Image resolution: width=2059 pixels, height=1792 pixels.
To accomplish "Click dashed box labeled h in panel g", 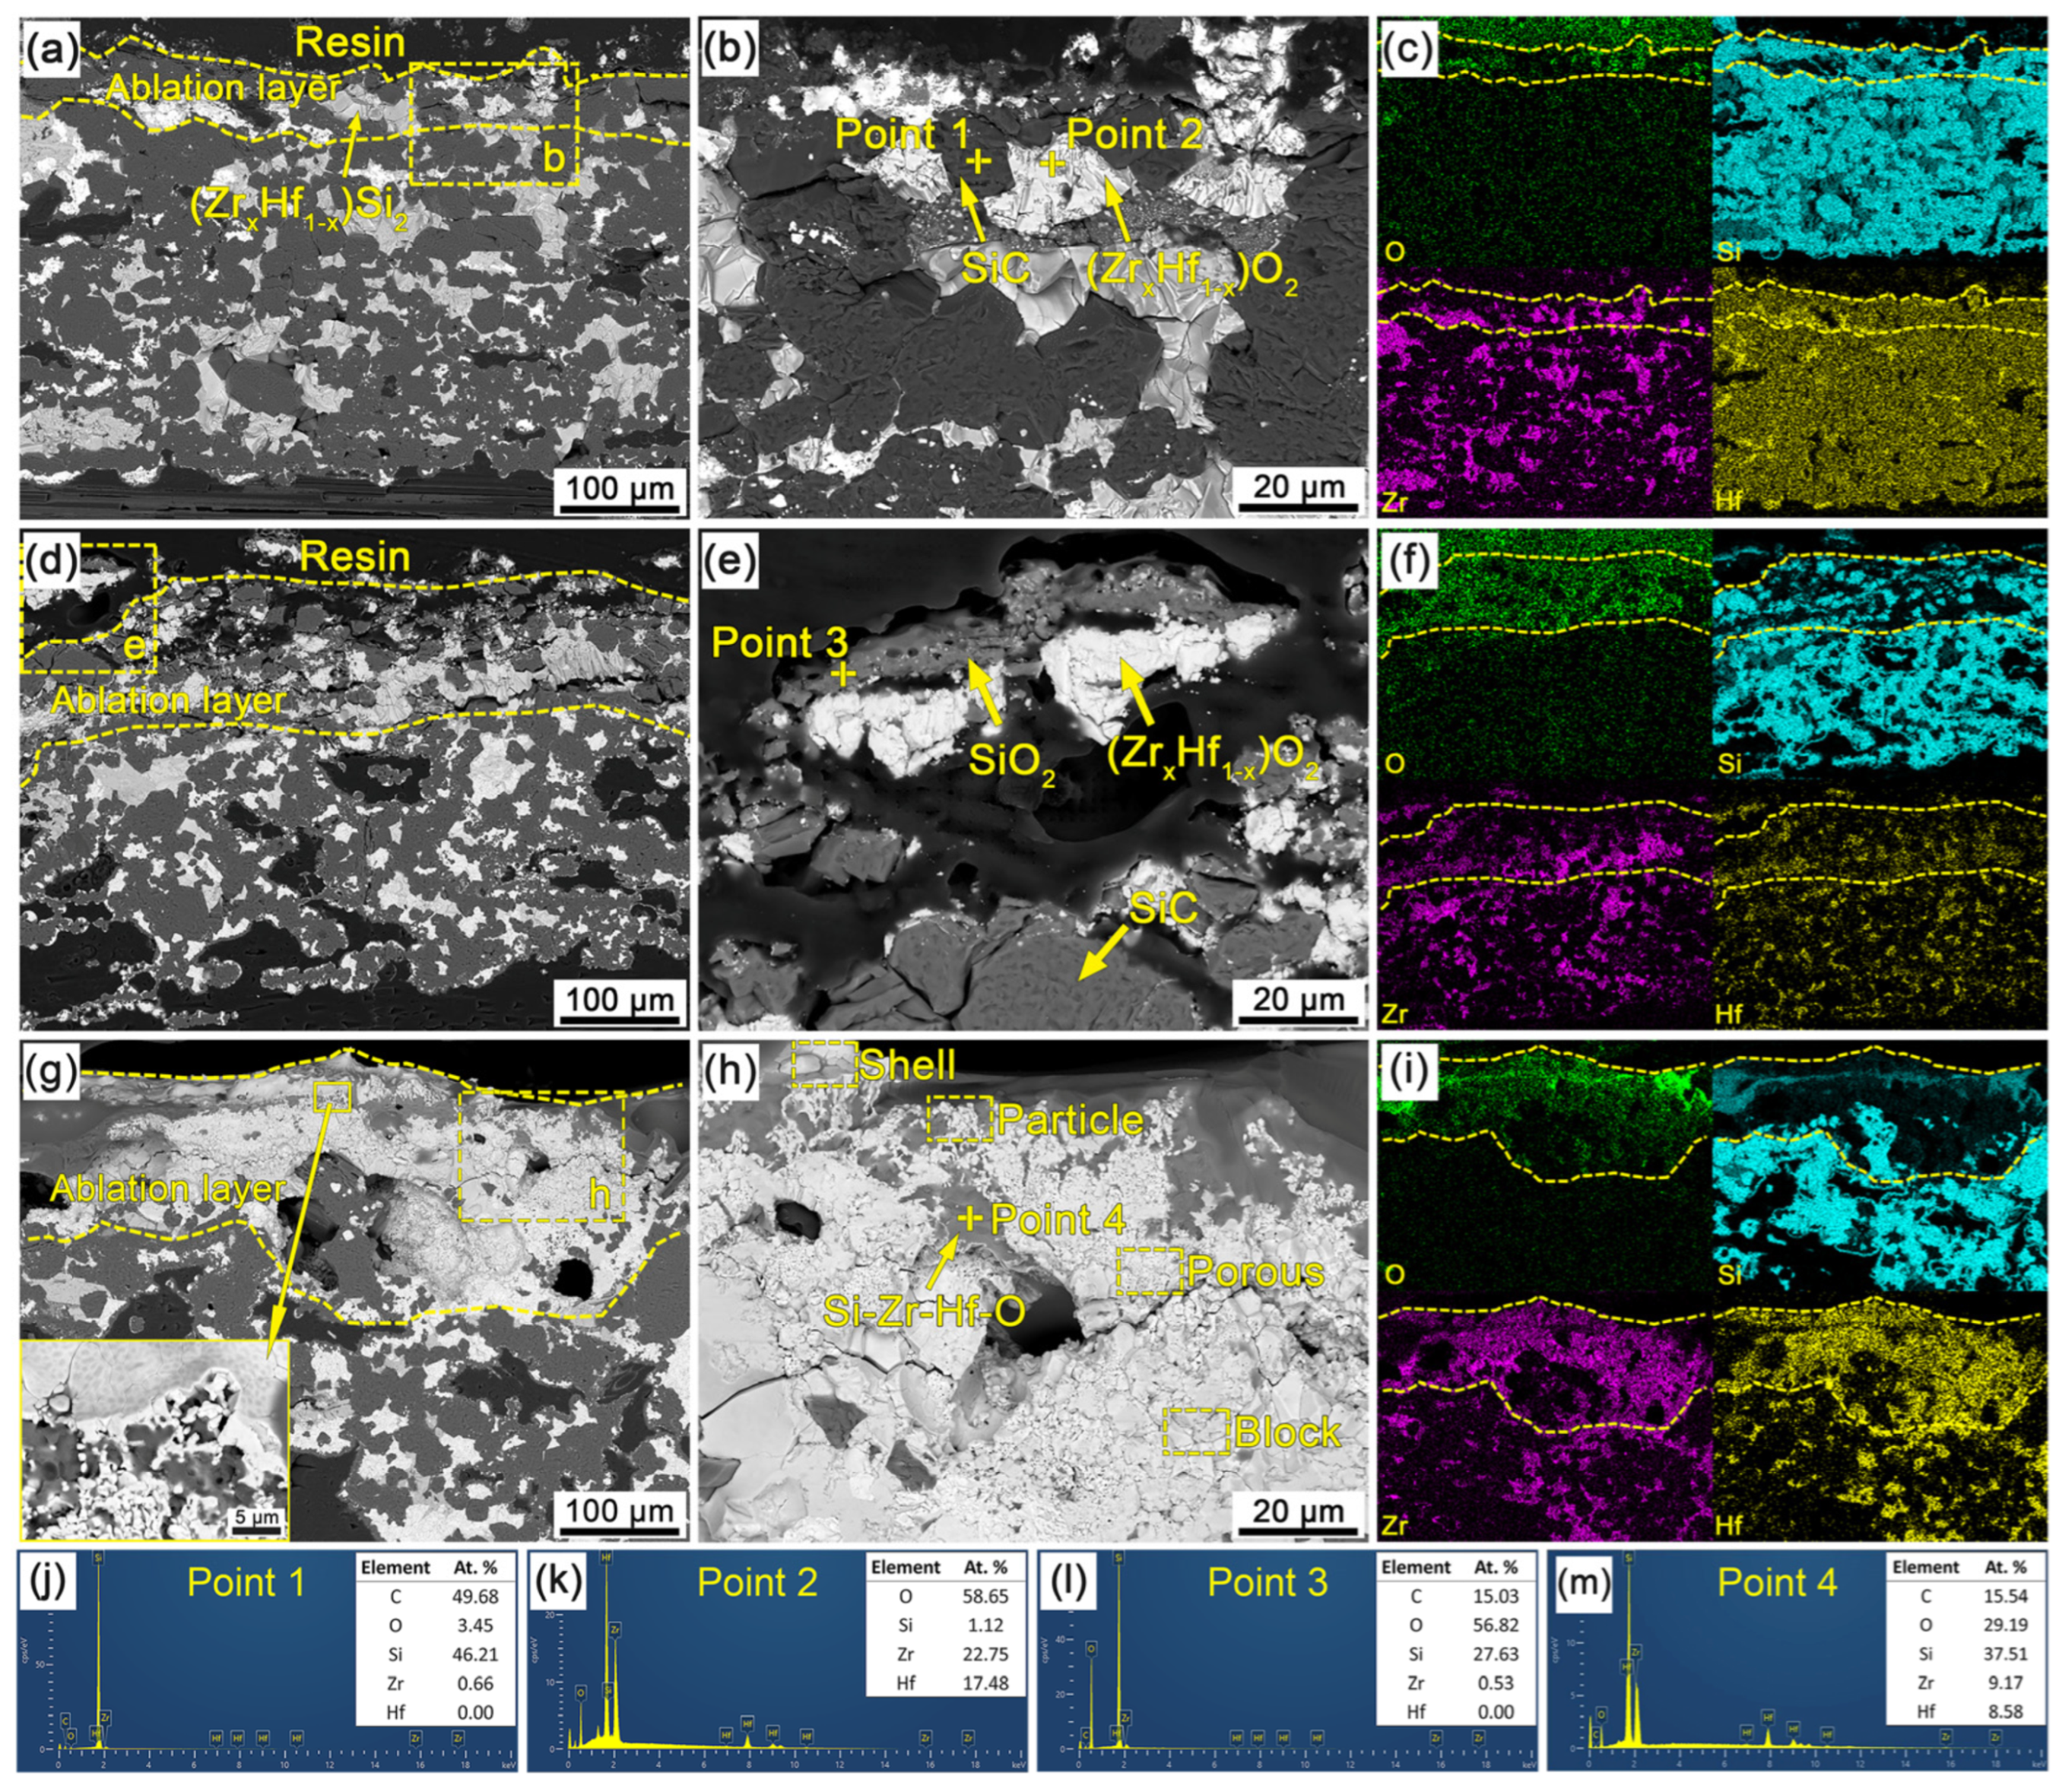I will pyautogui.click(x=541, y=1156).
